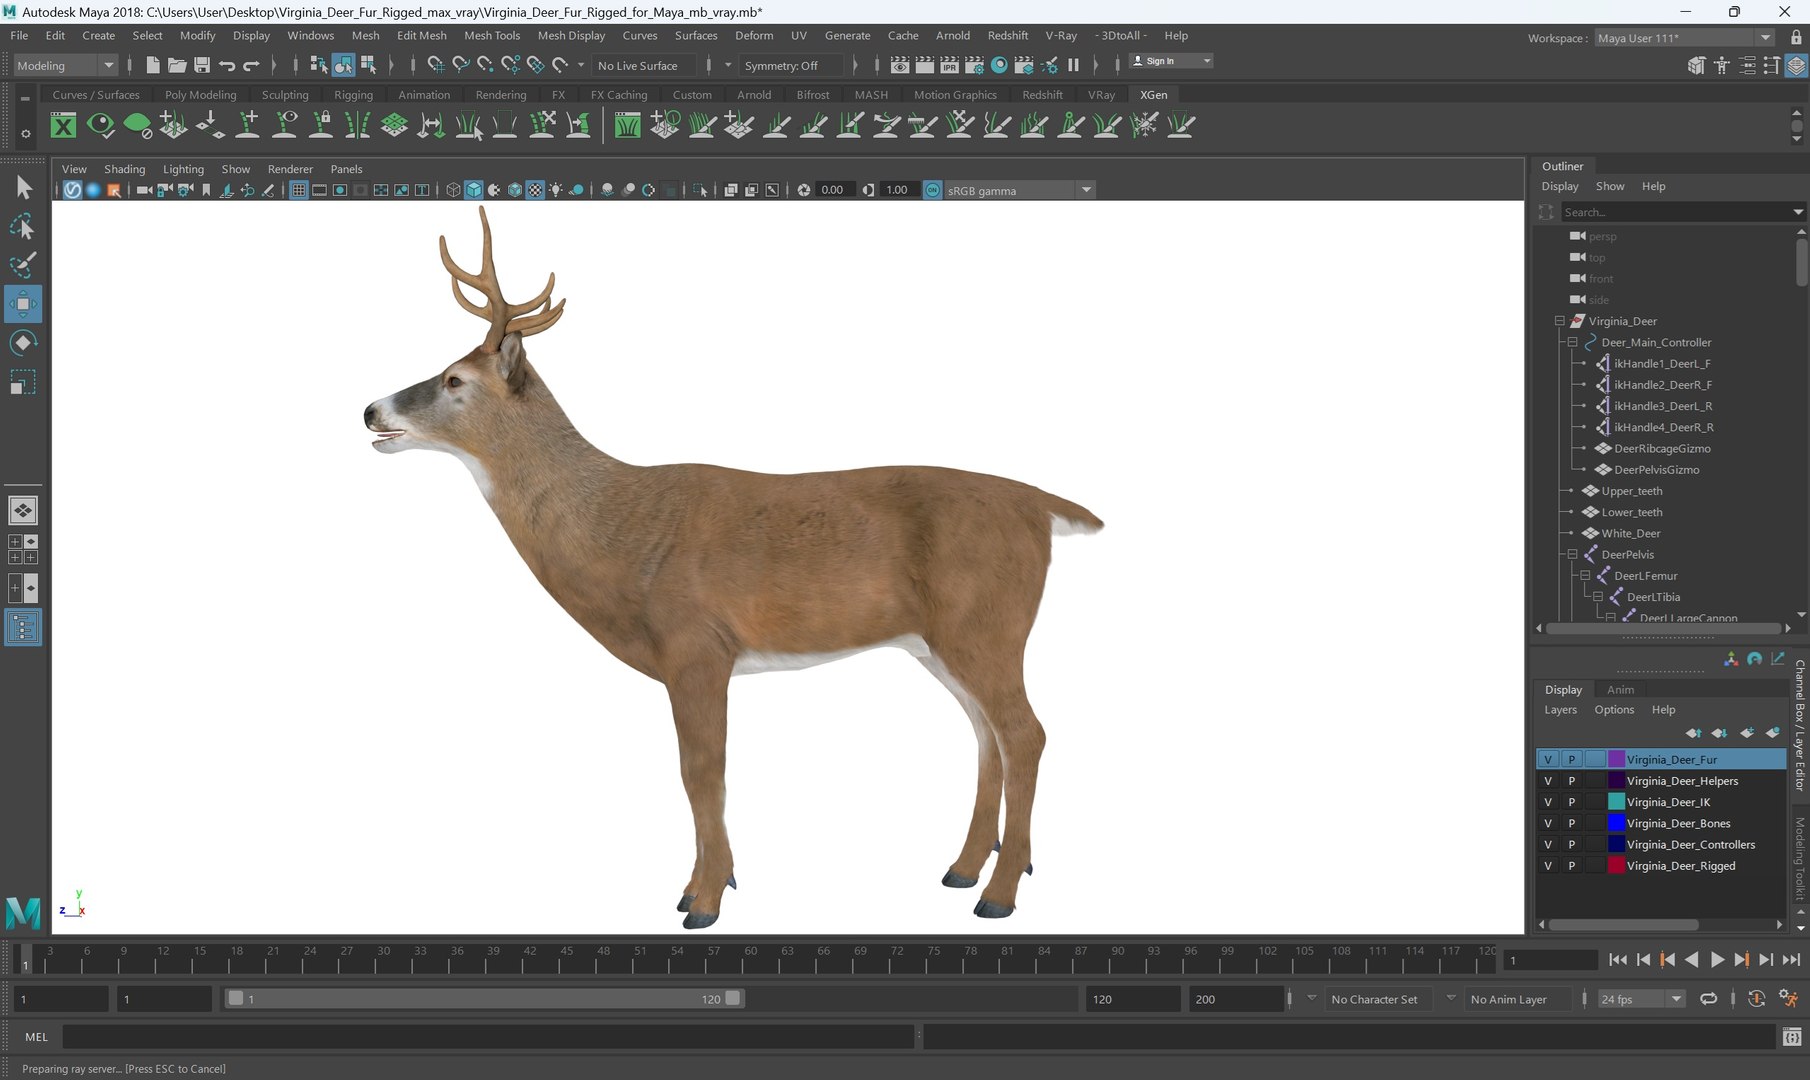Toggle playback P of Virginia_Deer_IK layer
Screen dimensions: 1810x1080
[x=1571, y=802]
